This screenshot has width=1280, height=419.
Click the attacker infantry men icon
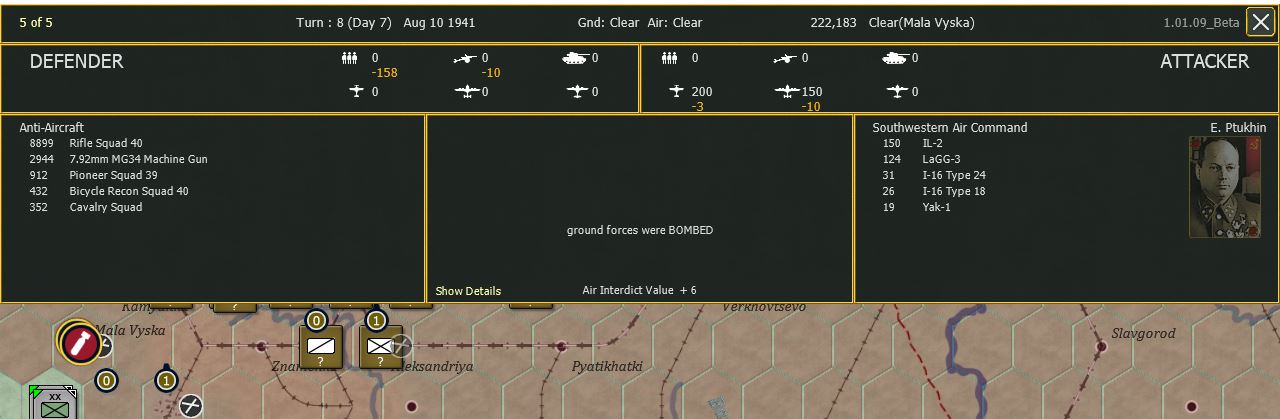click(x=670, y=58)
